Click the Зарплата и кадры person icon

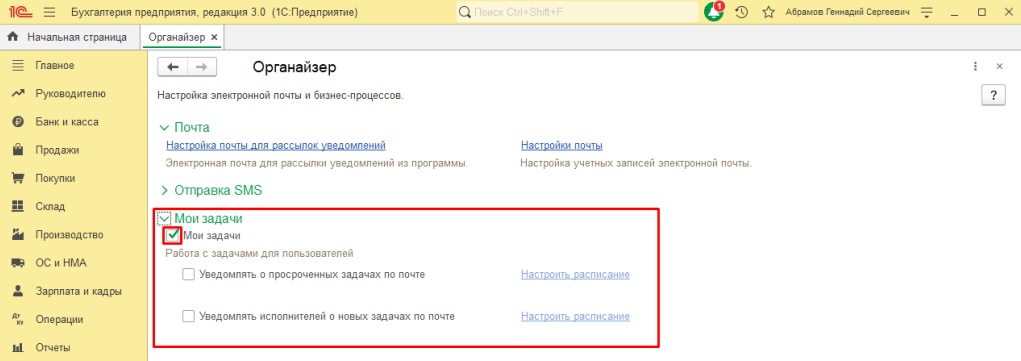[x=18, y=291]
